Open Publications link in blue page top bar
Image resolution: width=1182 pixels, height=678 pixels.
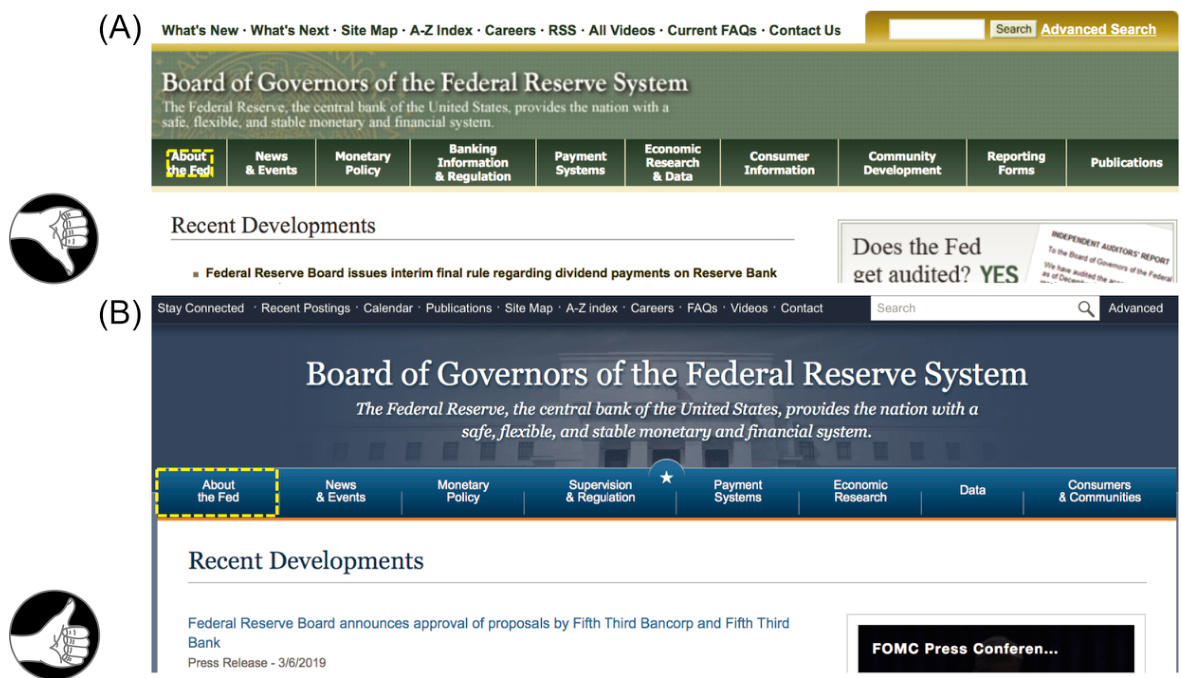point(458,308)
